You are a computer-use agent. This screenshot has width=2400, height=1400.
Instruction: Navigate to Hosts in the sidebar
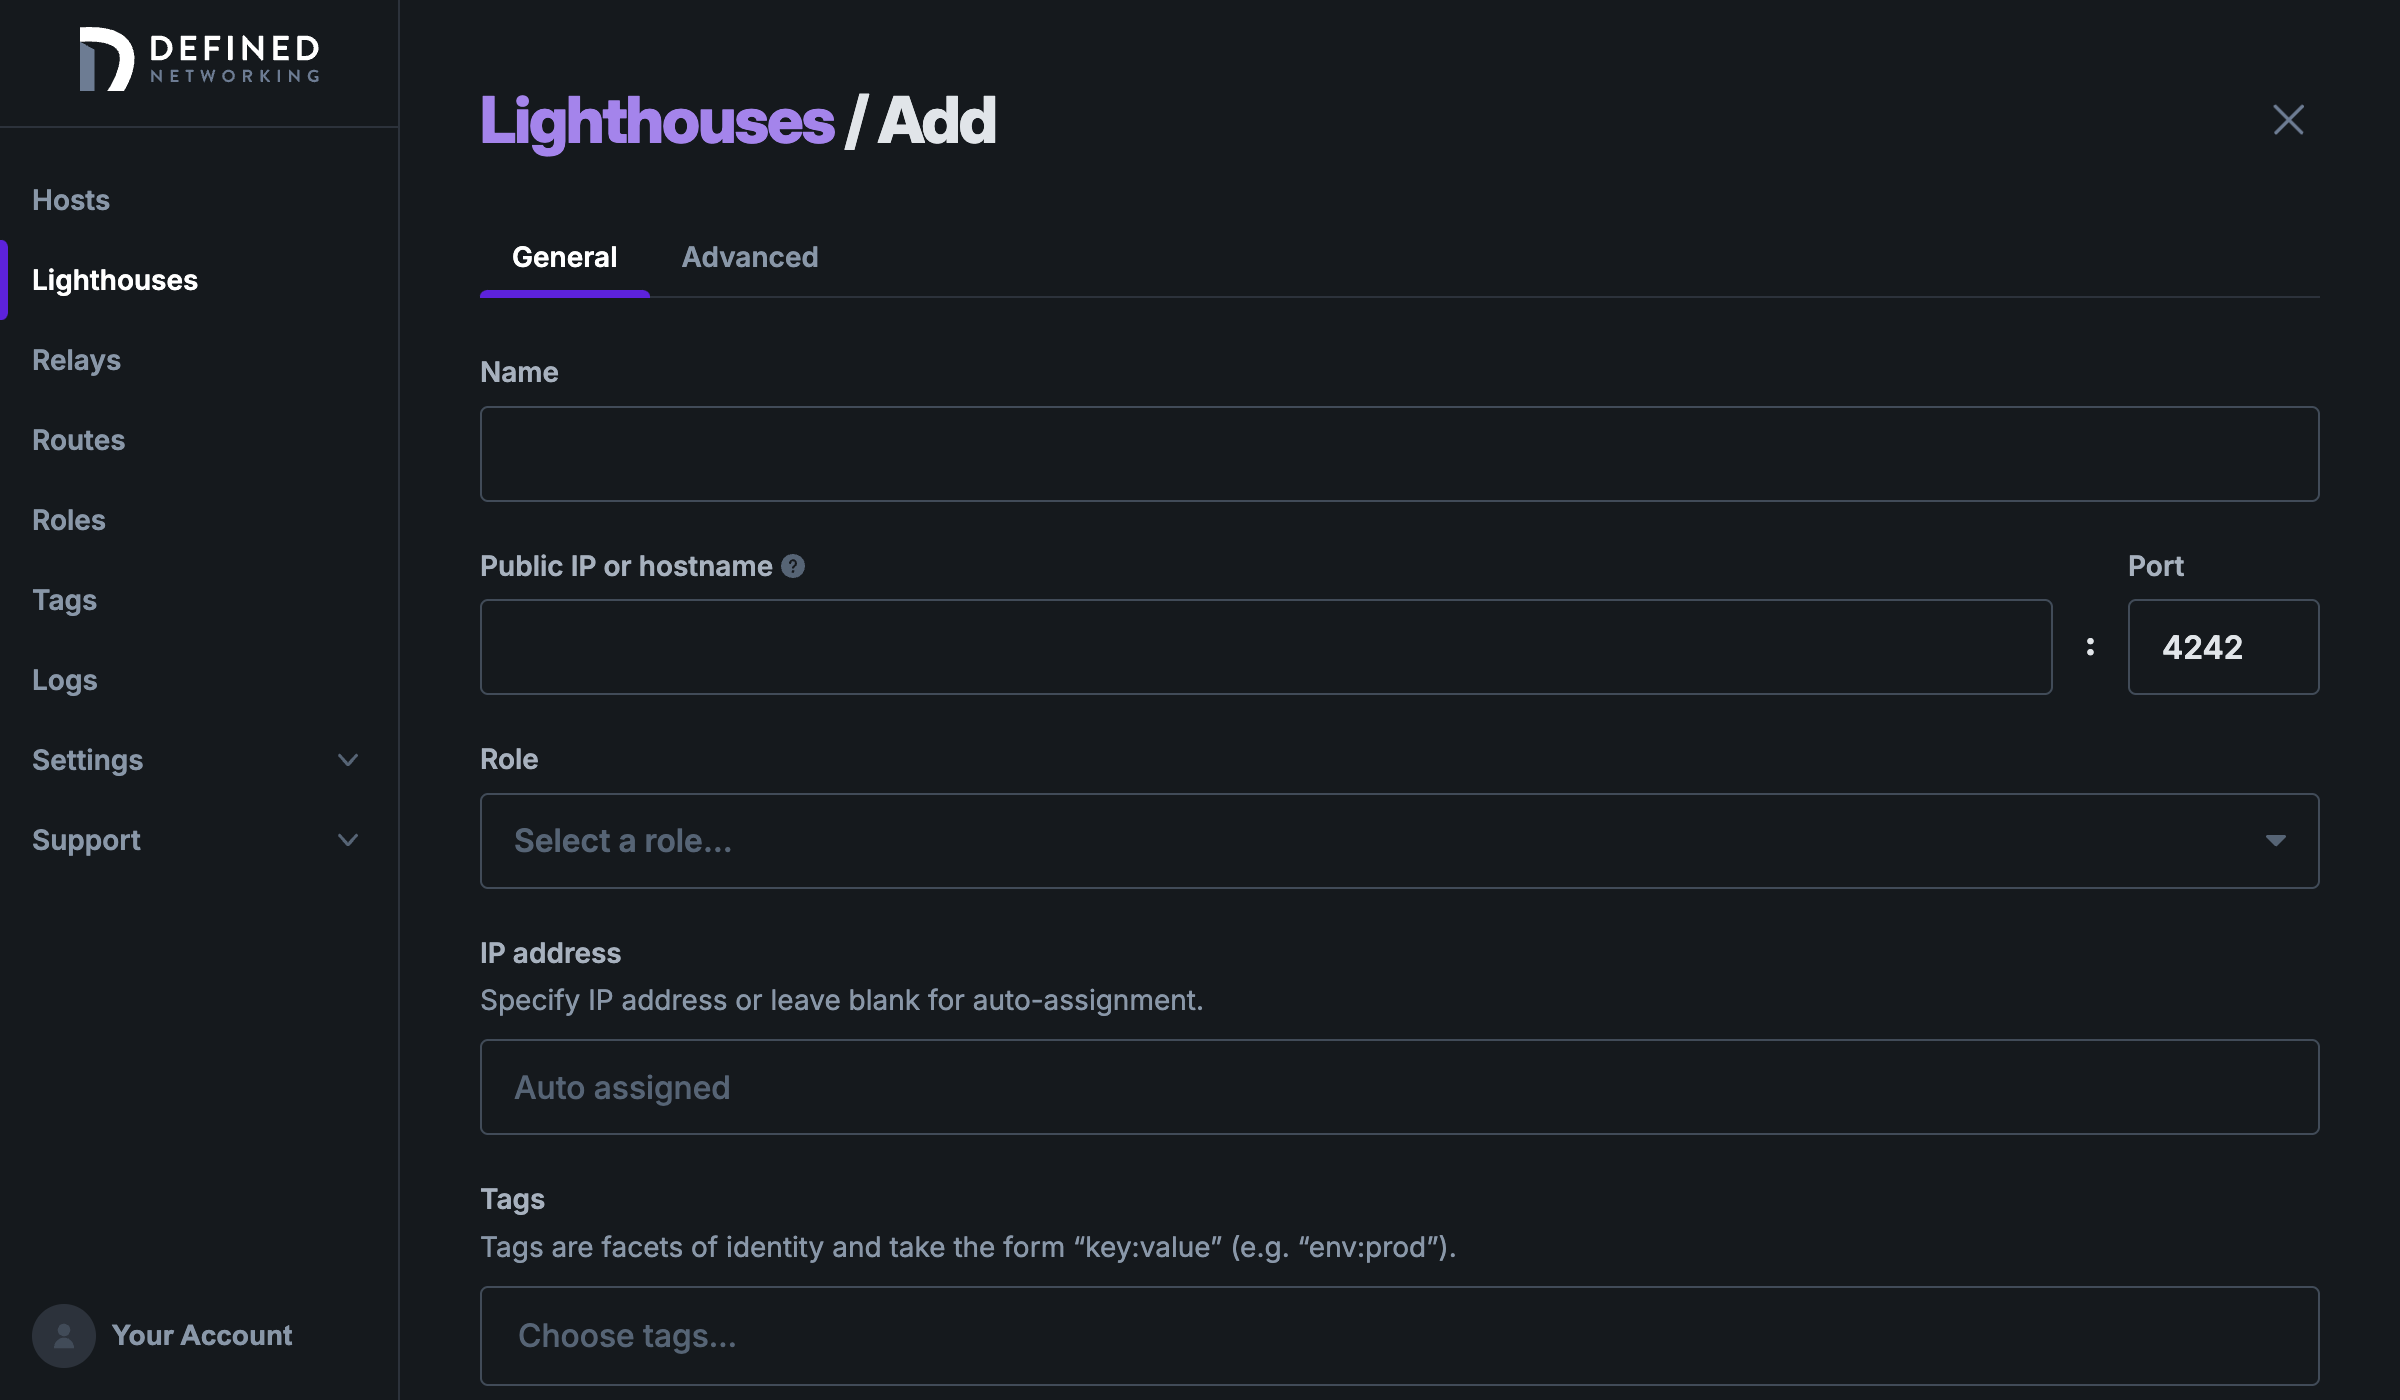click(70, 200)
